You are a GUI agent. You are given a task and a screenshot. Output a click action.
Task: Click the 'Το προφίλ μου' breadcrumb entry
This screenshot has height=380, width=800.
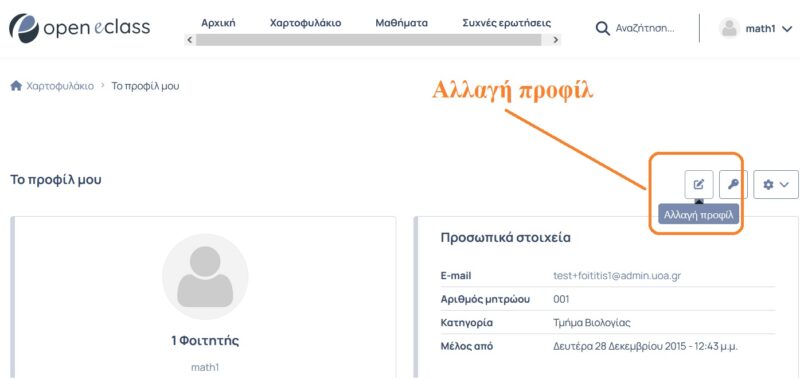coord(145,86)
